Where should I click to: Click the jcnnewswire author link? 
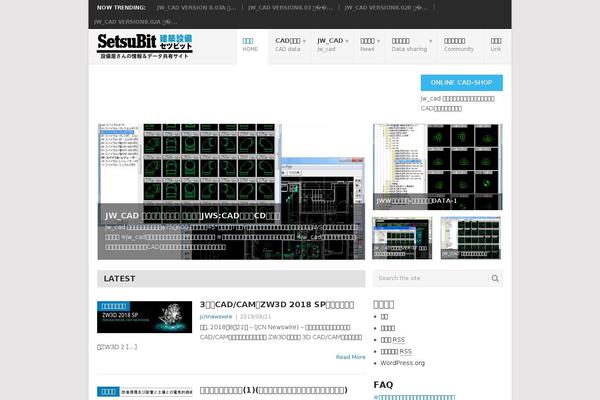[x=216, y=317]
